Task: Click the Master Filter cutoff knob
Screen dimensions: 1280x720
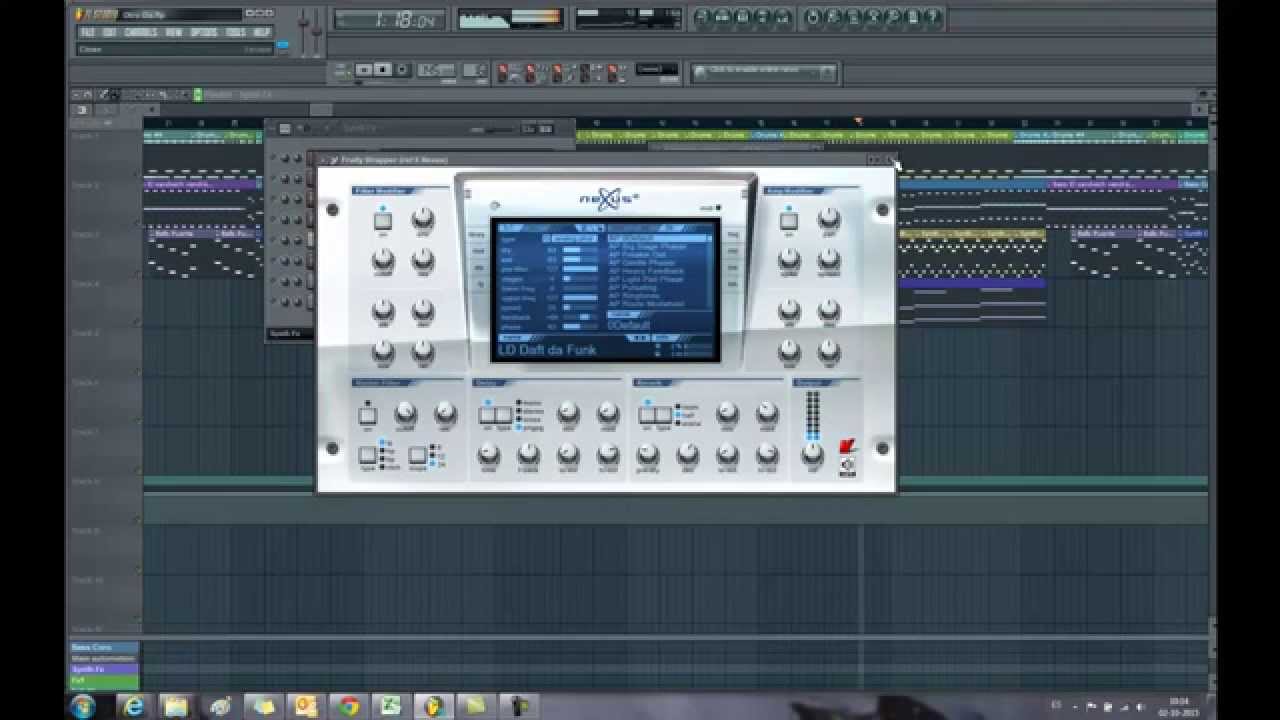Action: coord(405,413)
